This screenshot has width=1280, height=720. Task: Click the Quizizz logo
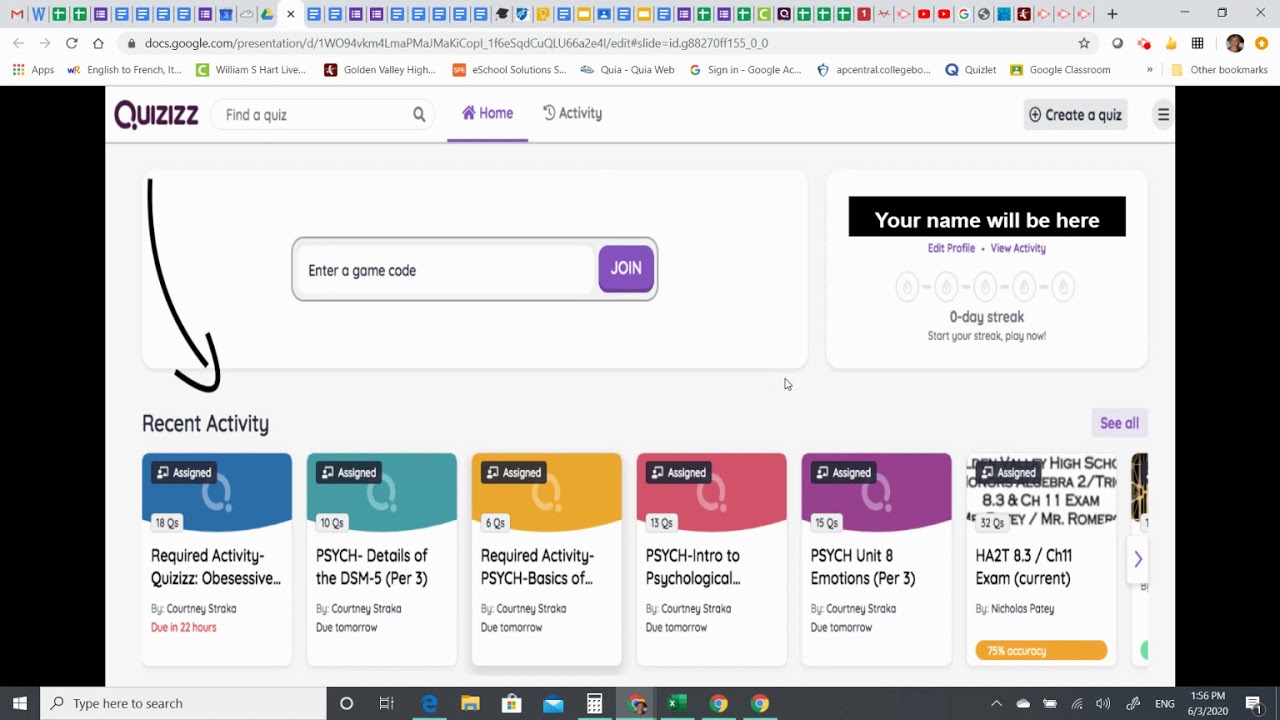[156, 115]
